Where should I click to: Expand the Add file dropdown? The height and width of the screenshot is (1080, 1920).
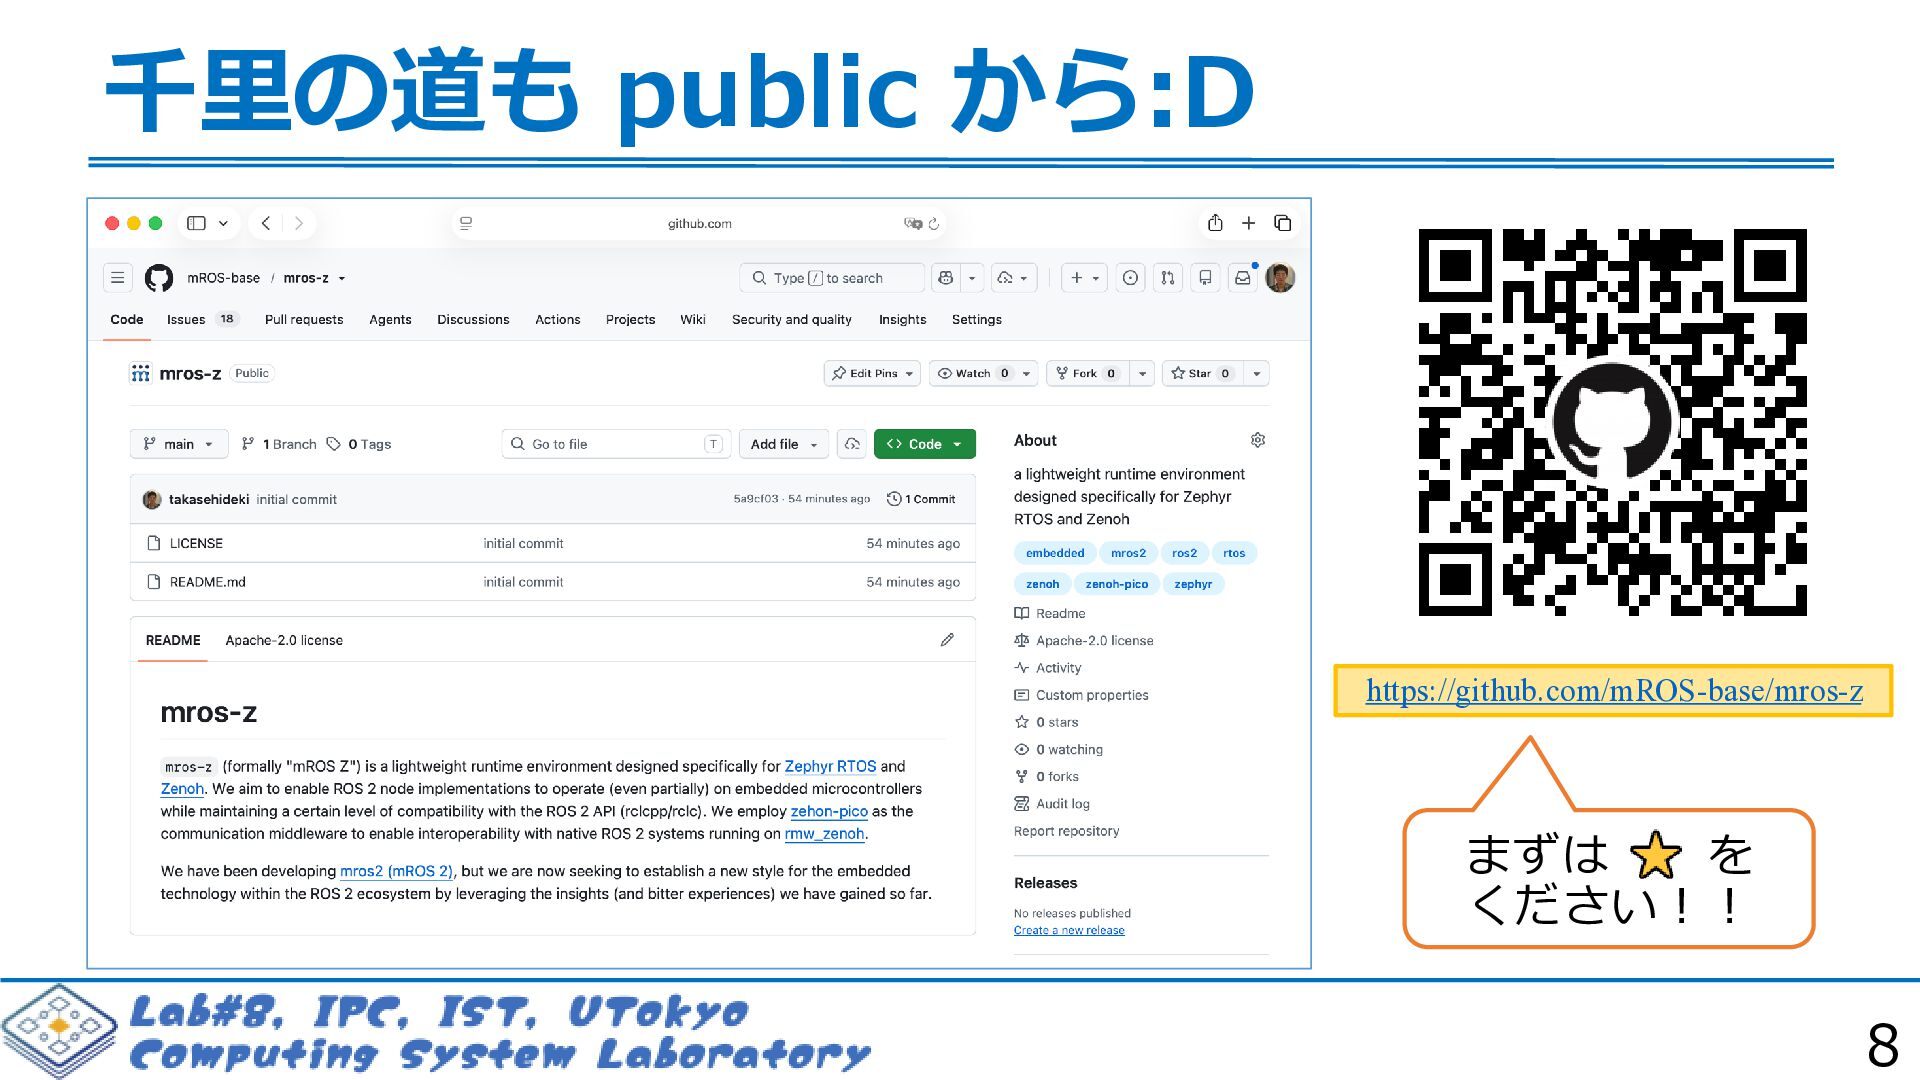tap(784, 444)
